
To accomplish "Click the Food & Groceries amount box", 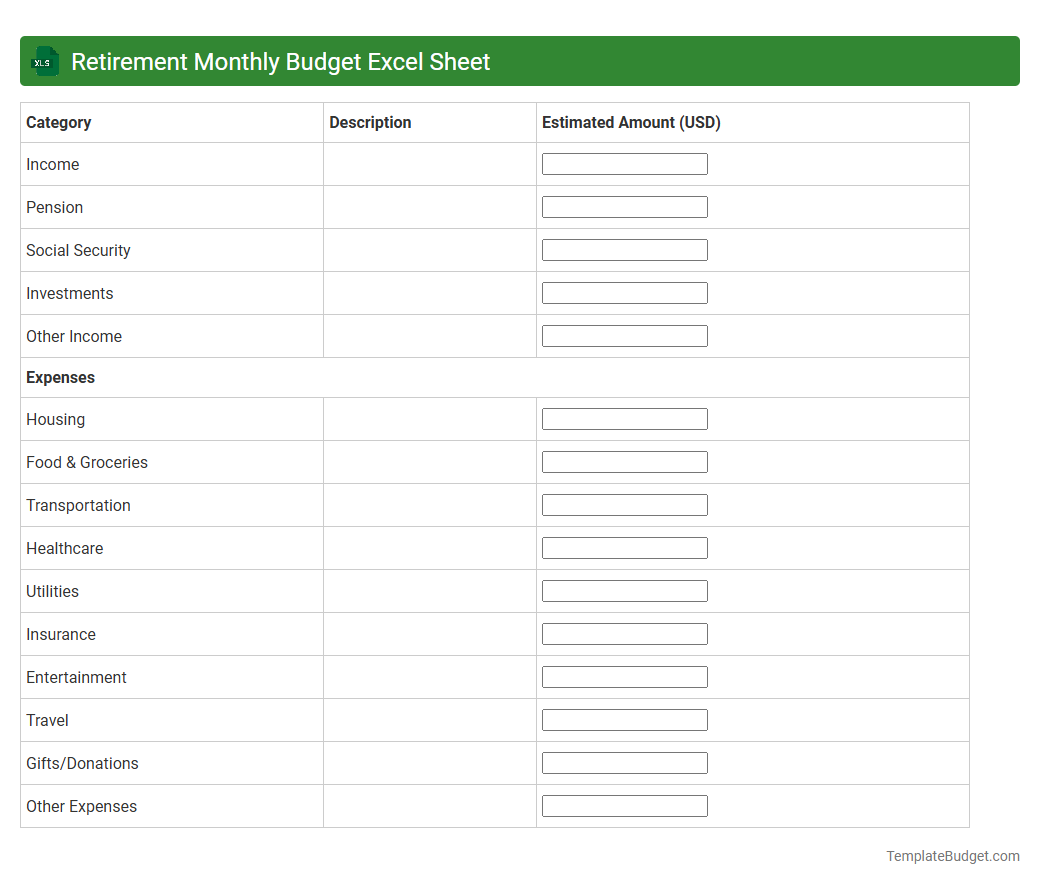I will (624, 461).
